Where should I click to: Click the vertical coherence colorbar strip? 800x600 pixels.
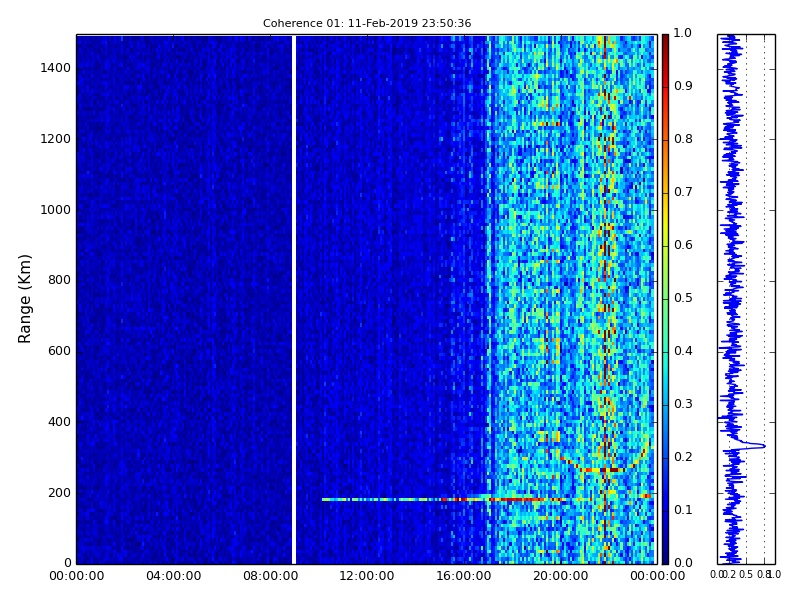[665, 299]
